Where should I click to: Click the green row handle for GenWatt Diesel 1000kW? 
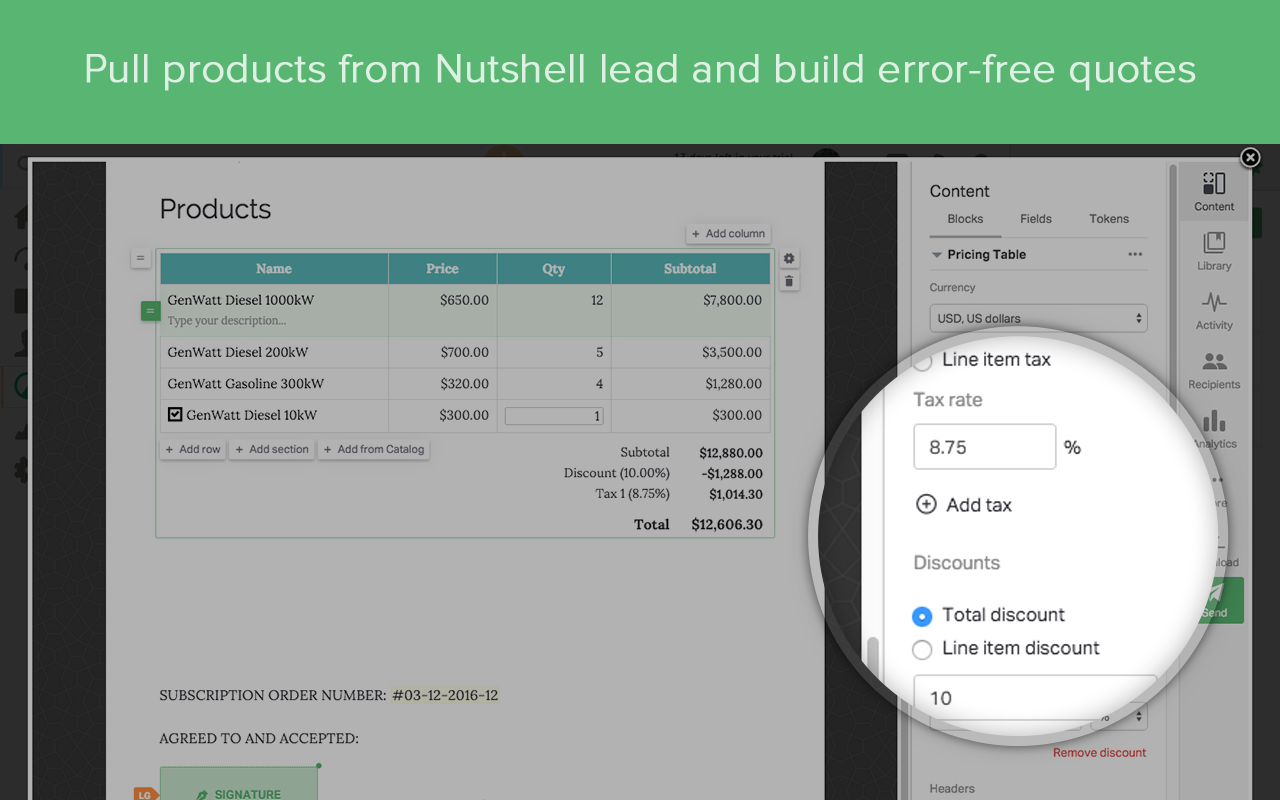coord(150,312)
